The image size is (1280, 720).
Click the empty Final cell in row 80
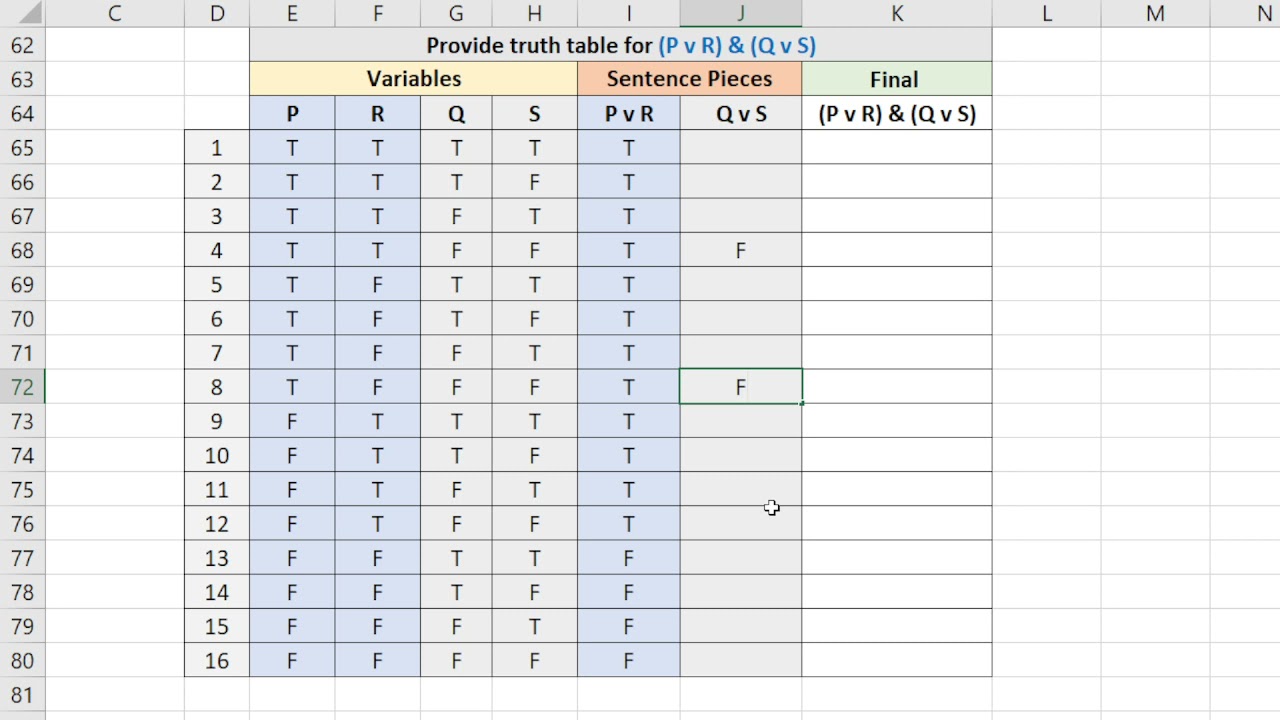tap(896, 661)
